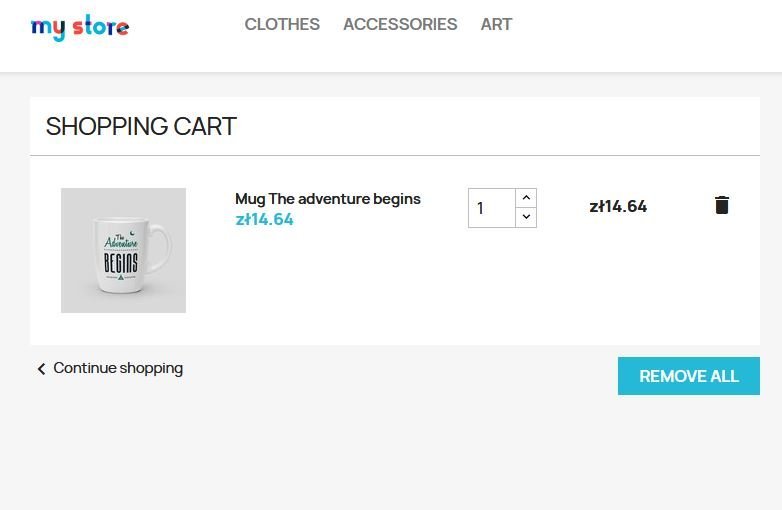The height and width of the screenshot is (510, 782).
Task: Open the Accessories menu
Action: 400,24
